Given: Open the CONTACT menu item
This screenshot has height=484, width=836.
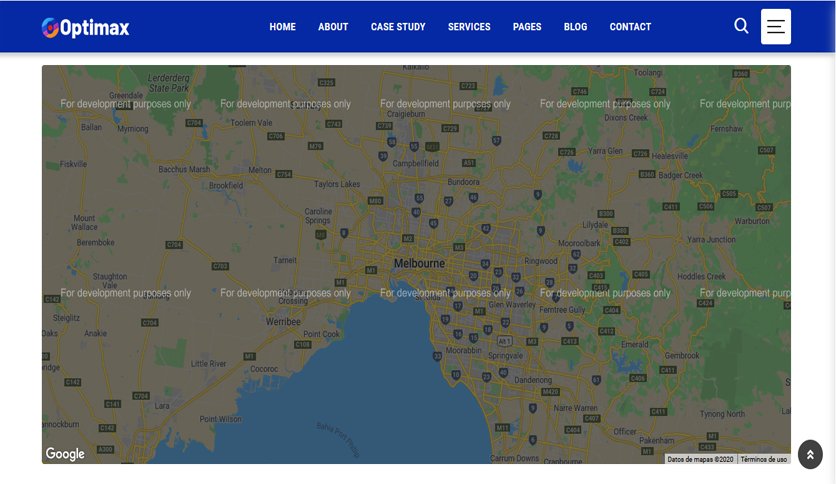Looking at the screenshot, I should 630,27.
